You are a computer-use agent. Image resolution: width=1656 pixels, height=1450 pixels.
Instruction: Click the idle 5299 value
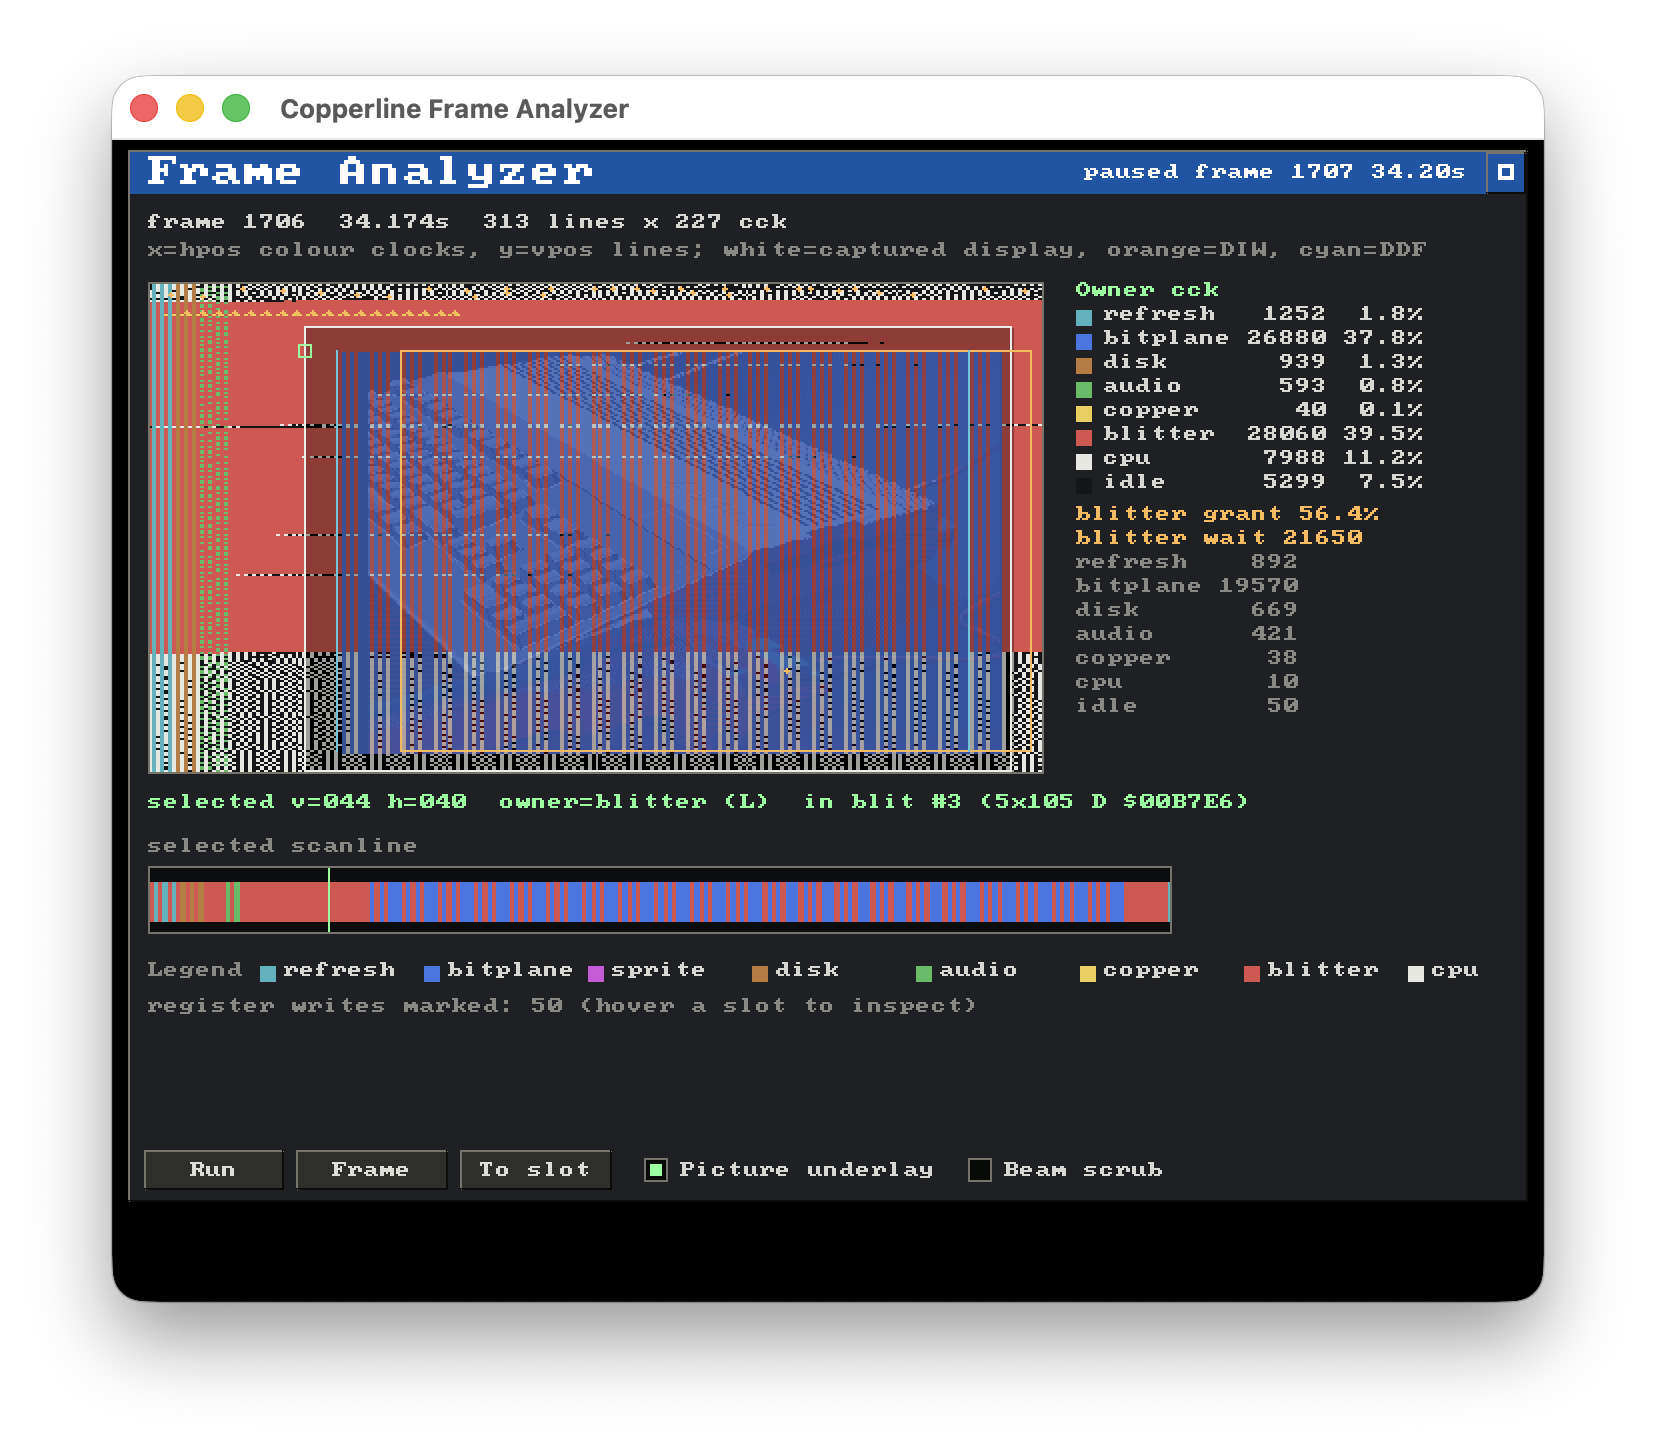(1294, 481)
